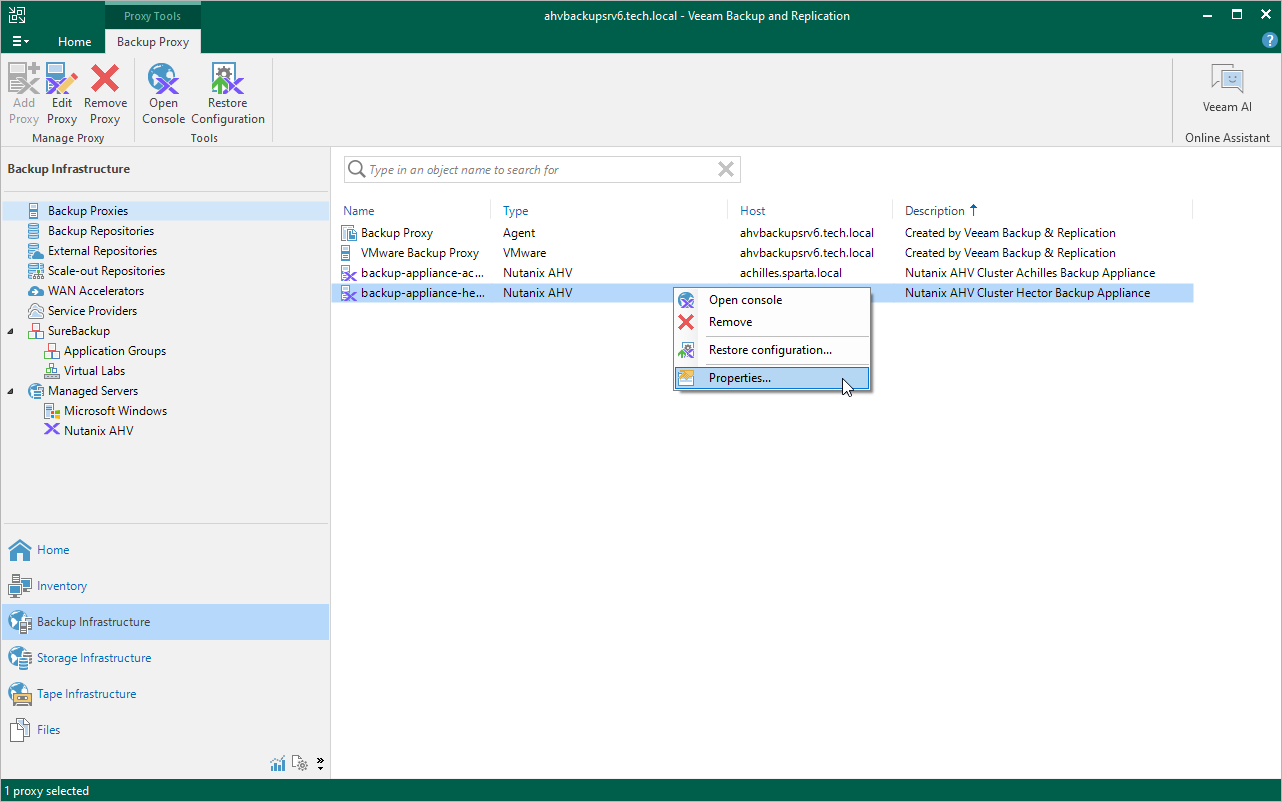This screenshot has width=1282, height=802.
Task: Switch to the Home ribbon tab
Action: (75, 42)
